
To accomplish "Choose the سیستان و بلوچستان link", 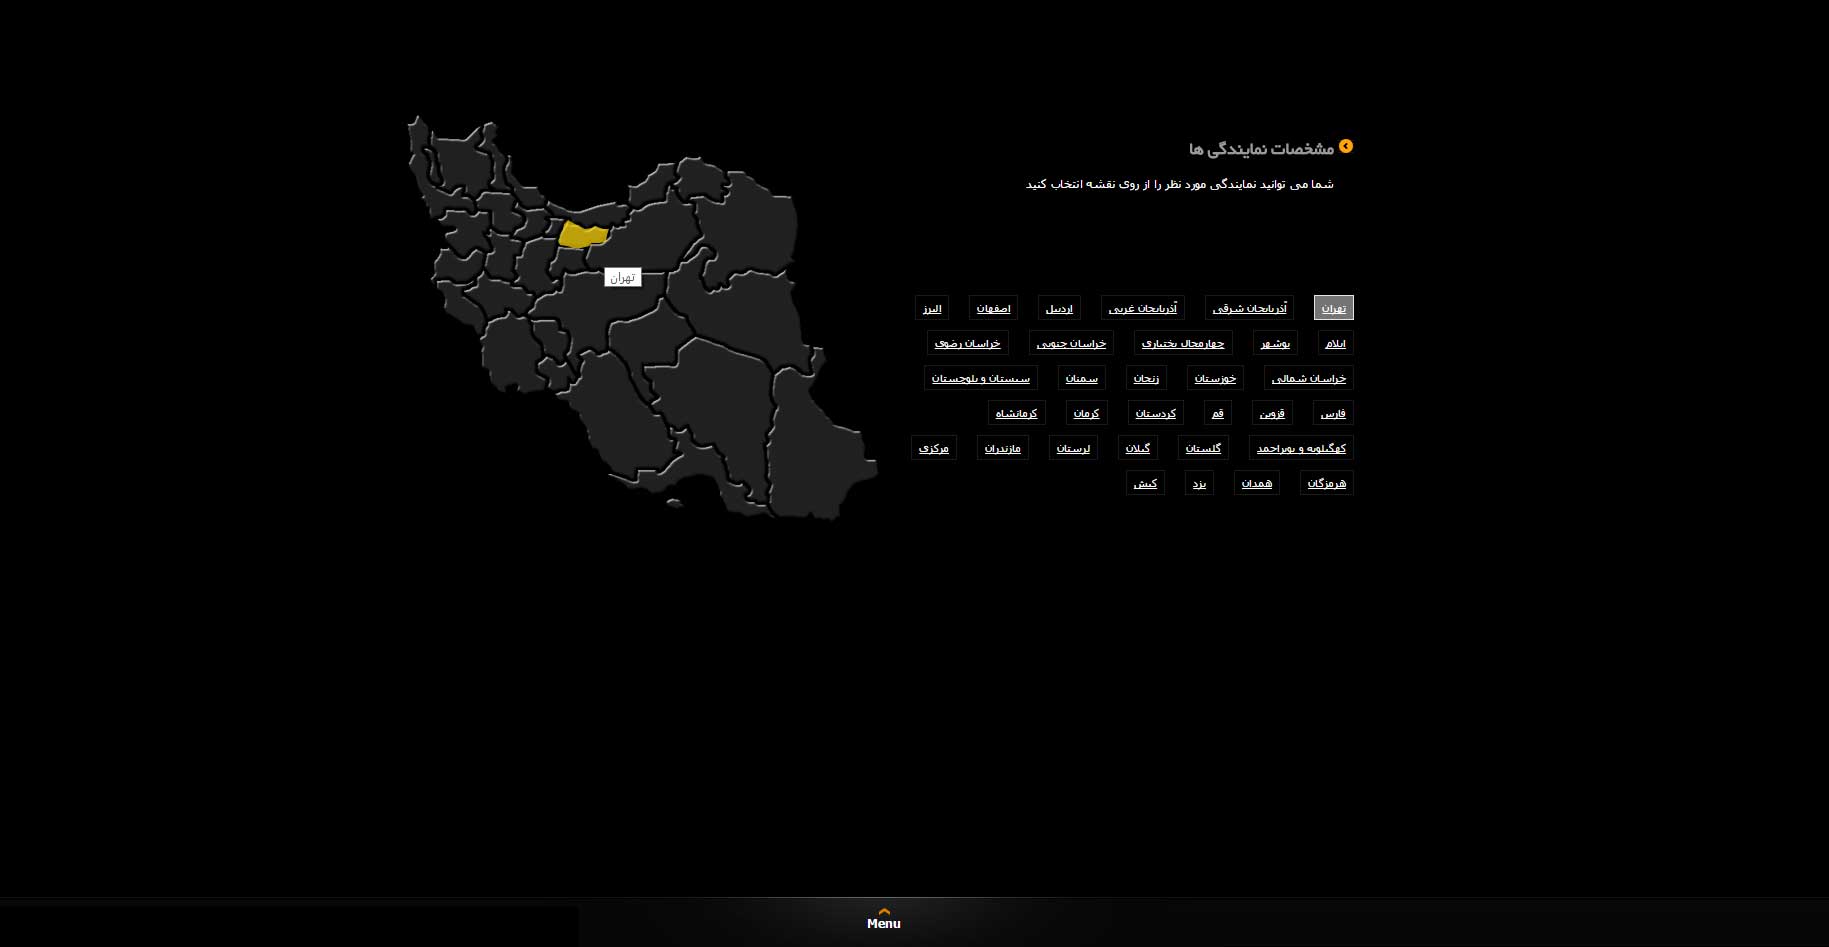I will click(x=980, y=378).
